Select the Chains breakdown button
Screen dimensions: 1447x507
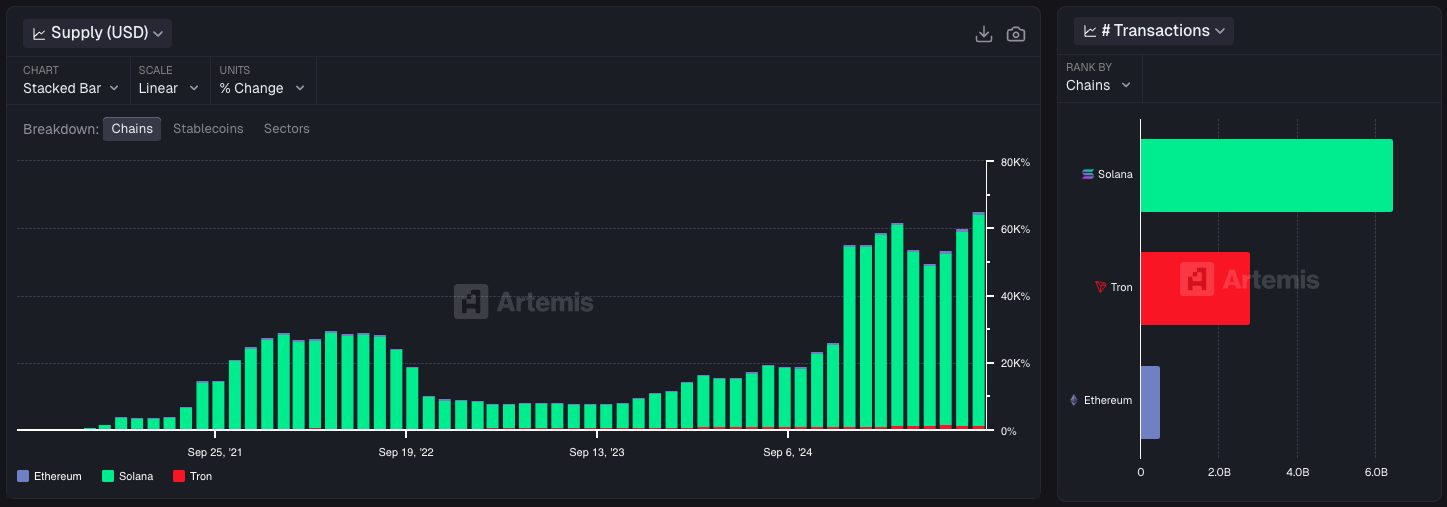coord(132,129)
